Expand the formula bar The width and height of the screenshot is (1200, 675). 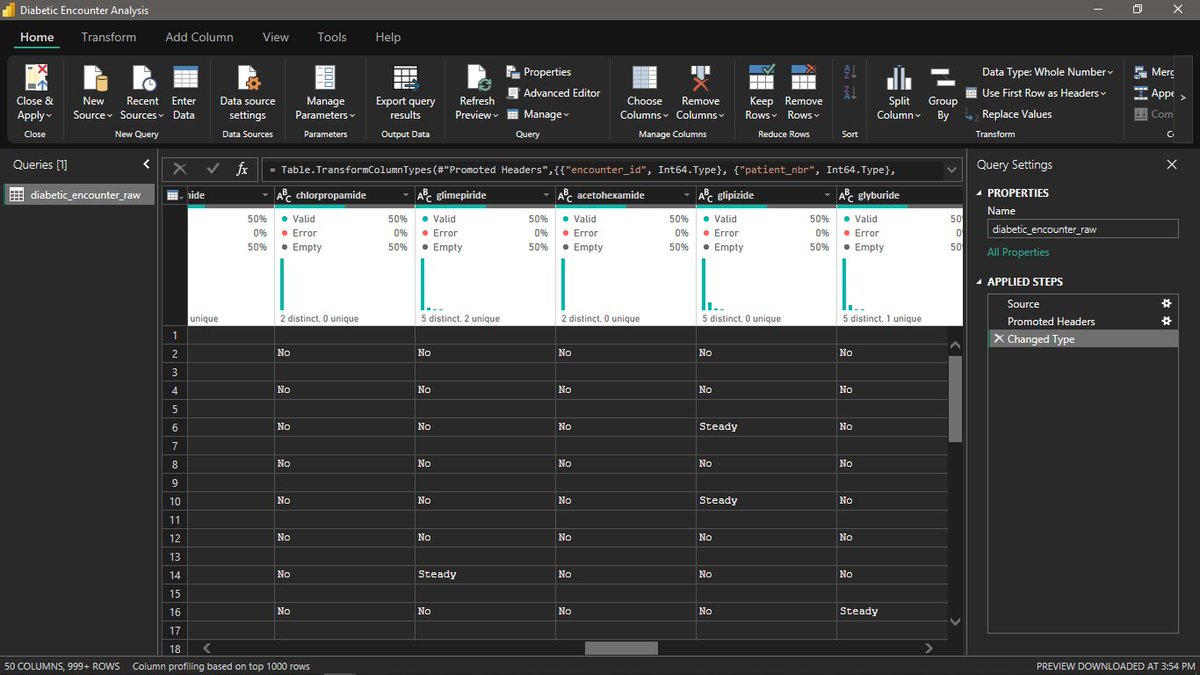point(950,170)
